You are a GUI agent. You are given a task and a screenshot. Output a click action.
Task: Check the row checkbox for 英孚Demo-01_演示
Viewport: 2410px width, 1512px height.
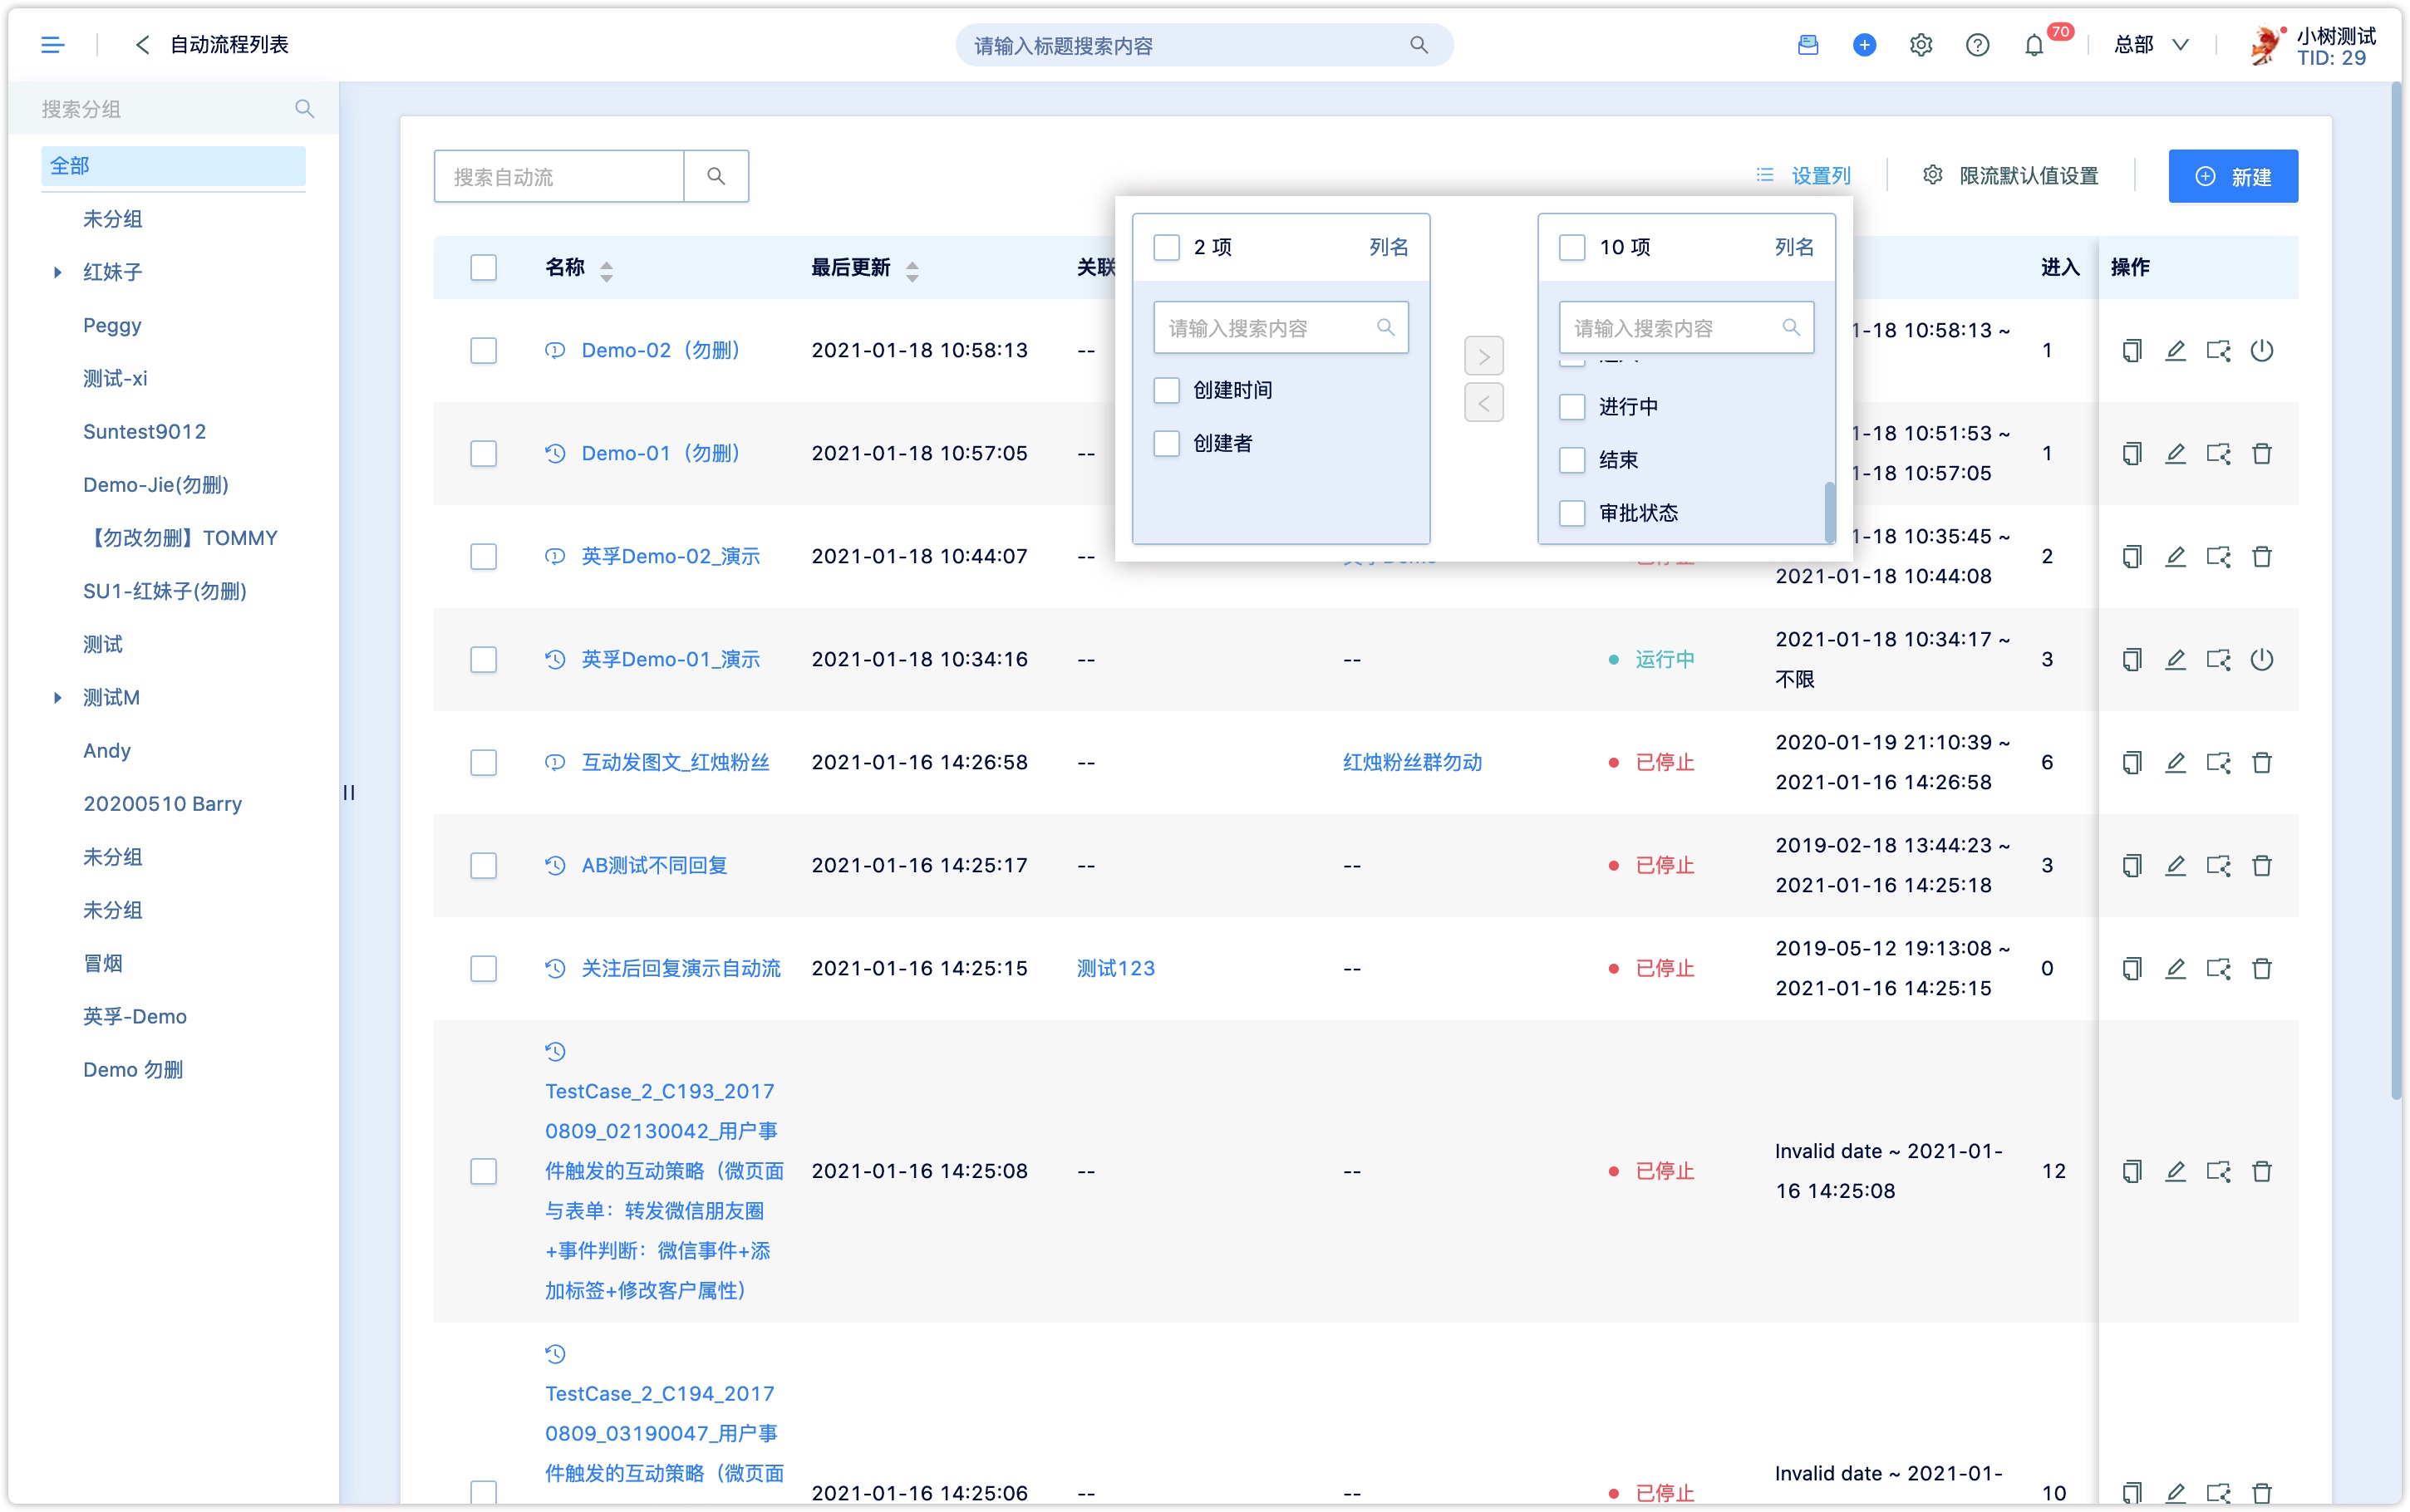click(x=484, y=659)
